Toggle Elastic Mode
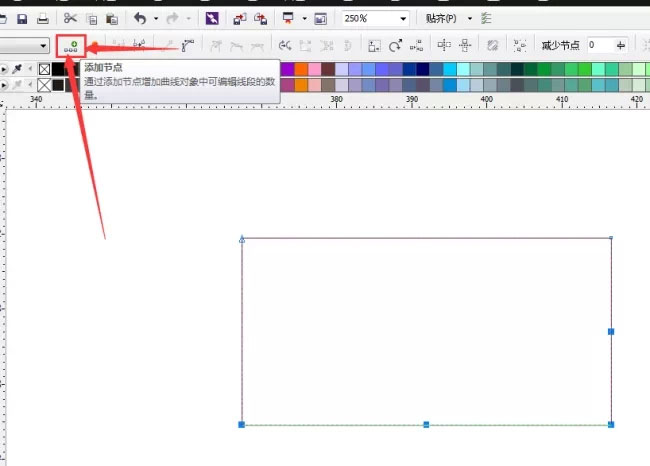650x466 pixels. pos(492,45)
